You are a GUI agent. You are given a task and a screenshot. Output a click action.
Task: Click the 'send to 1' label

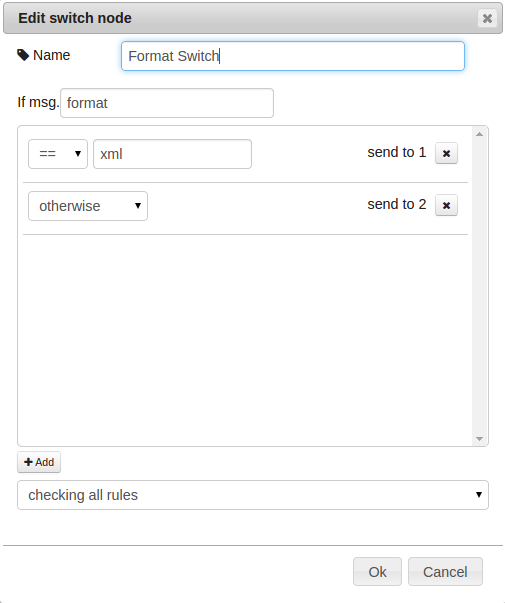pyautogui.click(x=397, y=152)
